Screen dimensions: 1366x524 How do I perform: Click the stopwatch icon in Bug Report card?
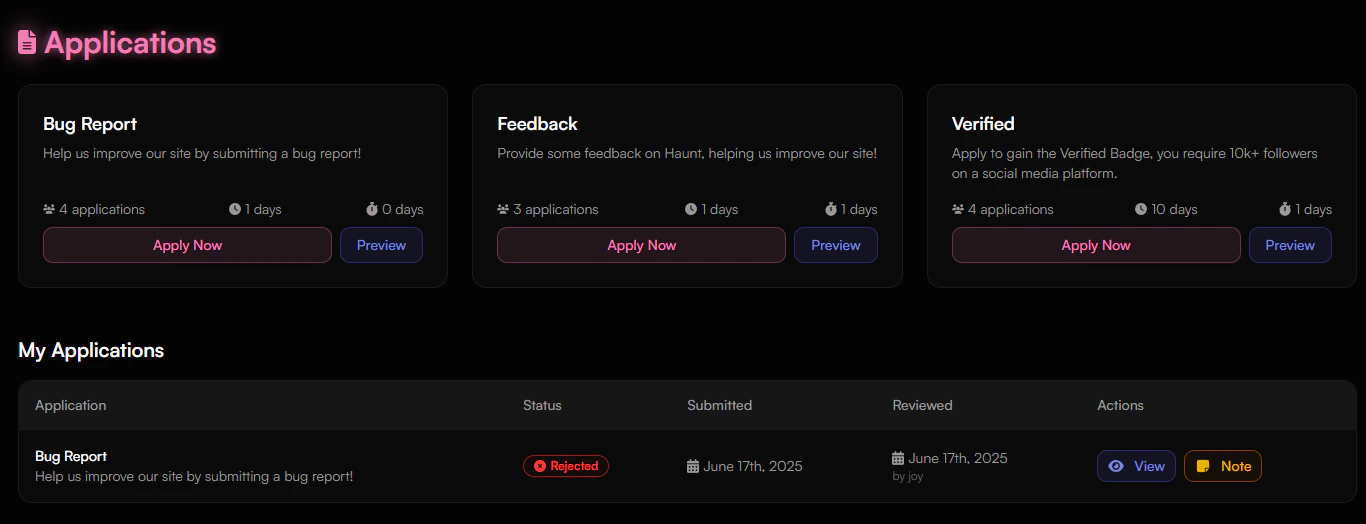click(x=372, y=209)
